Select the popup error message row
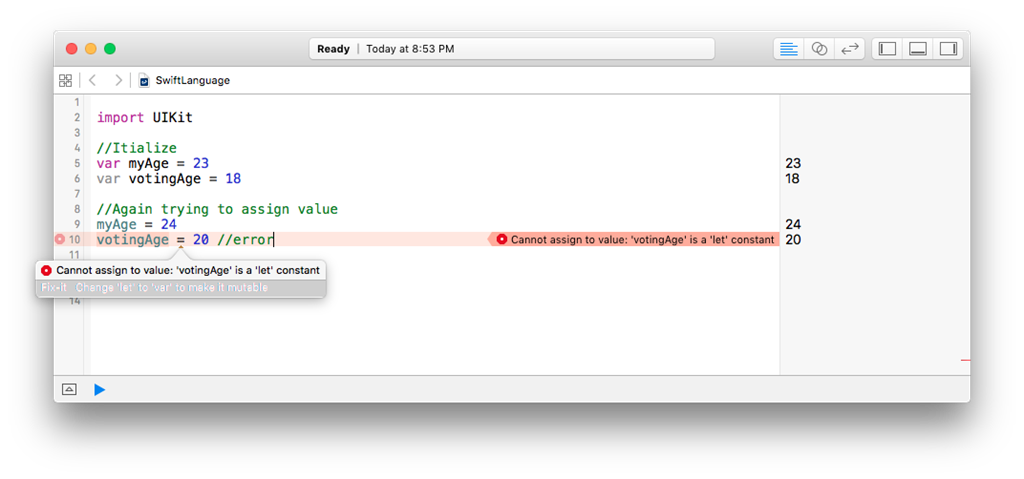1024x479 pixels. click(x=181, y=270)
